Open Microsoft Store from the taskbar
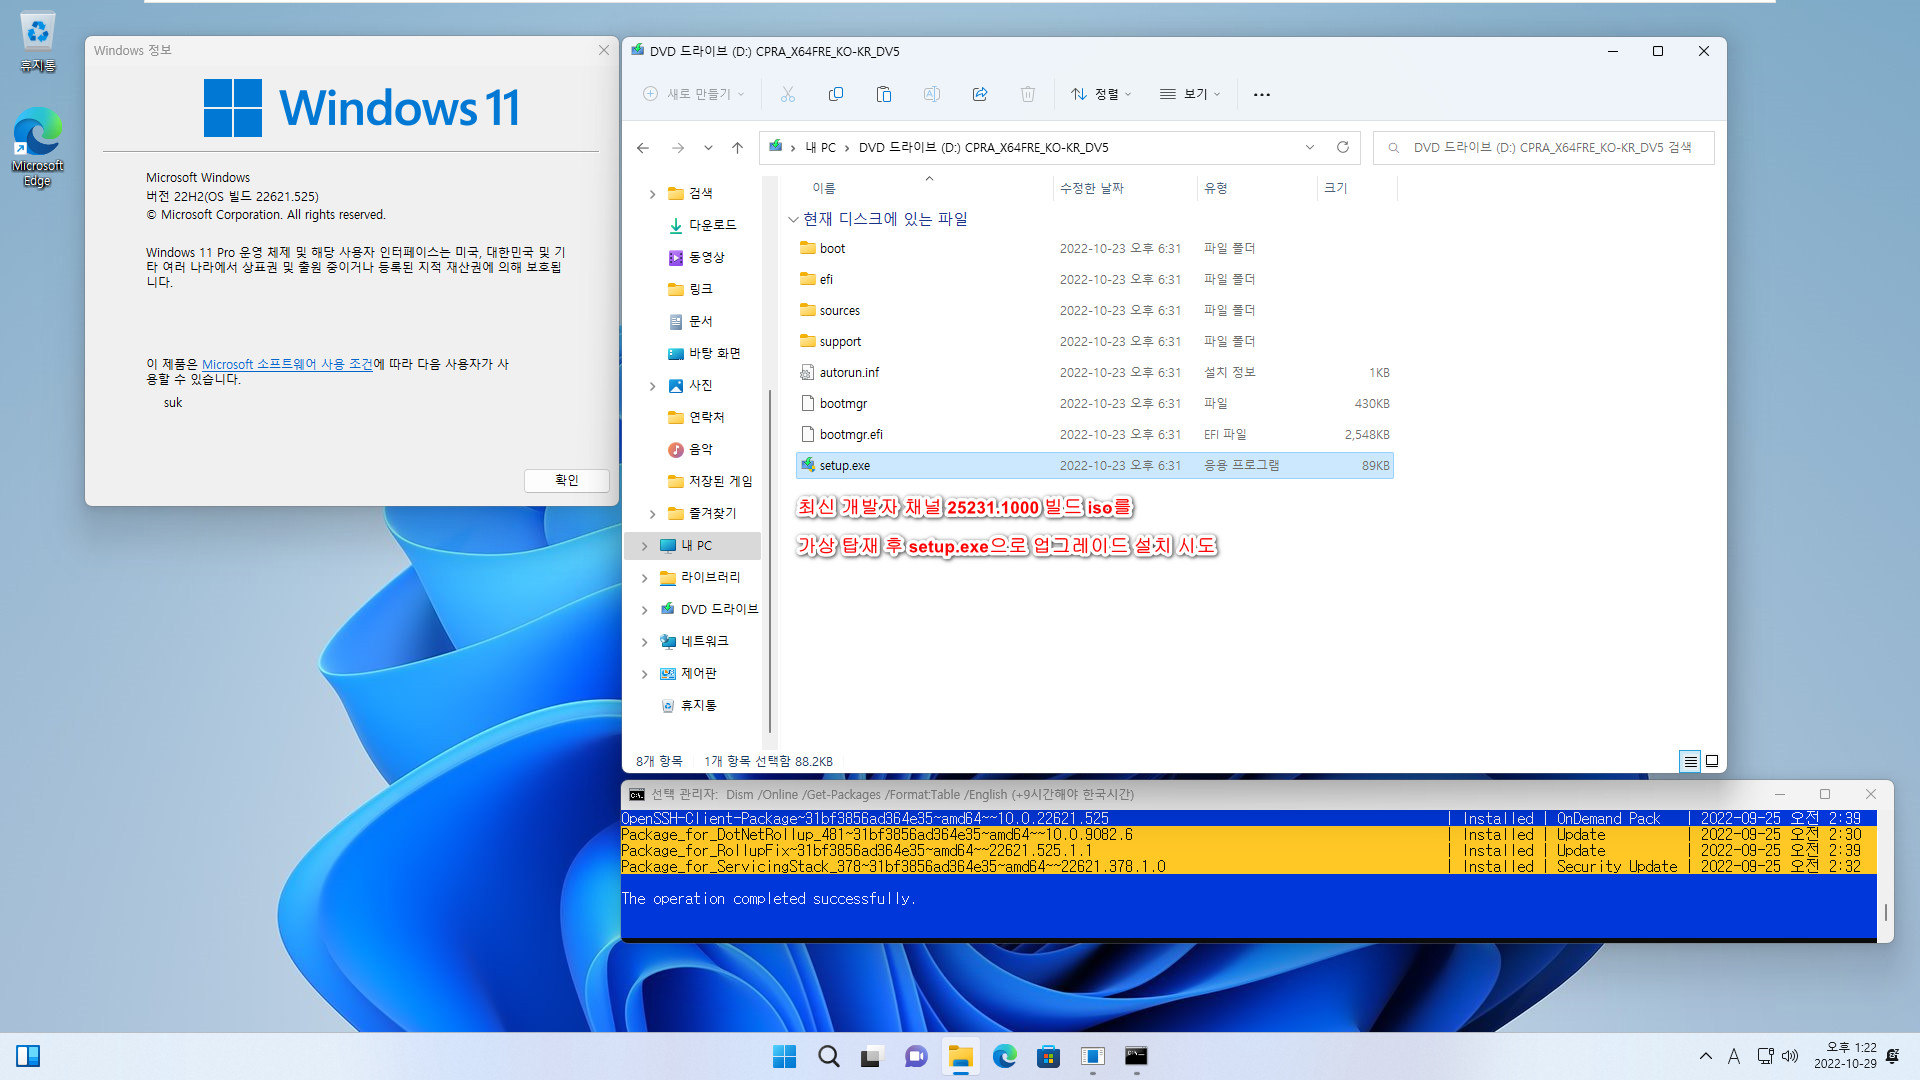 coord(1048,1056)
